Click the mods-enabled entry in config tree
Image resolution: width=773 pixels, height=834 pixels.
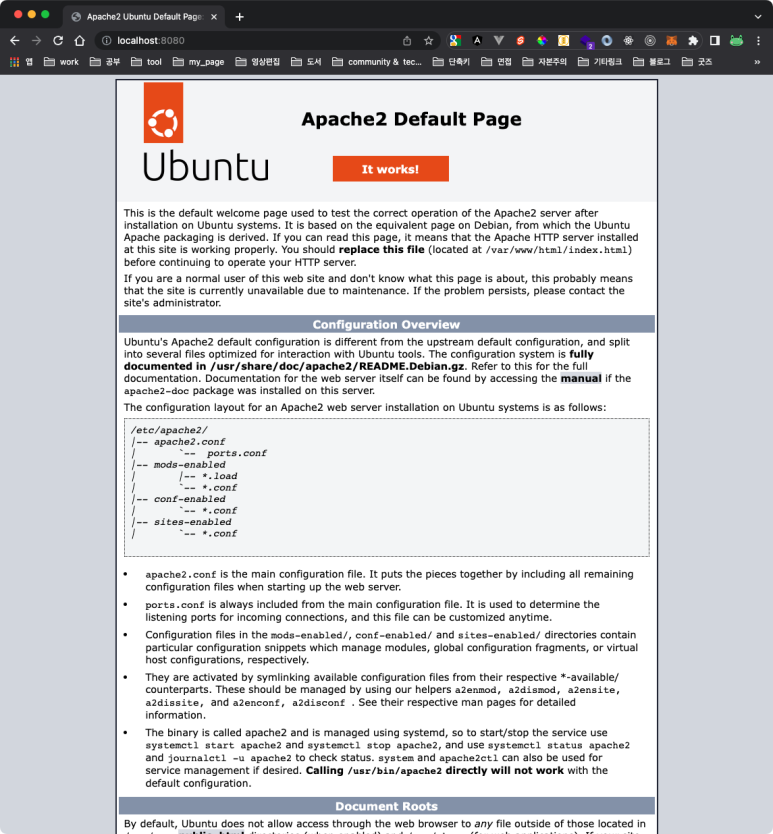tap(189, 464)
